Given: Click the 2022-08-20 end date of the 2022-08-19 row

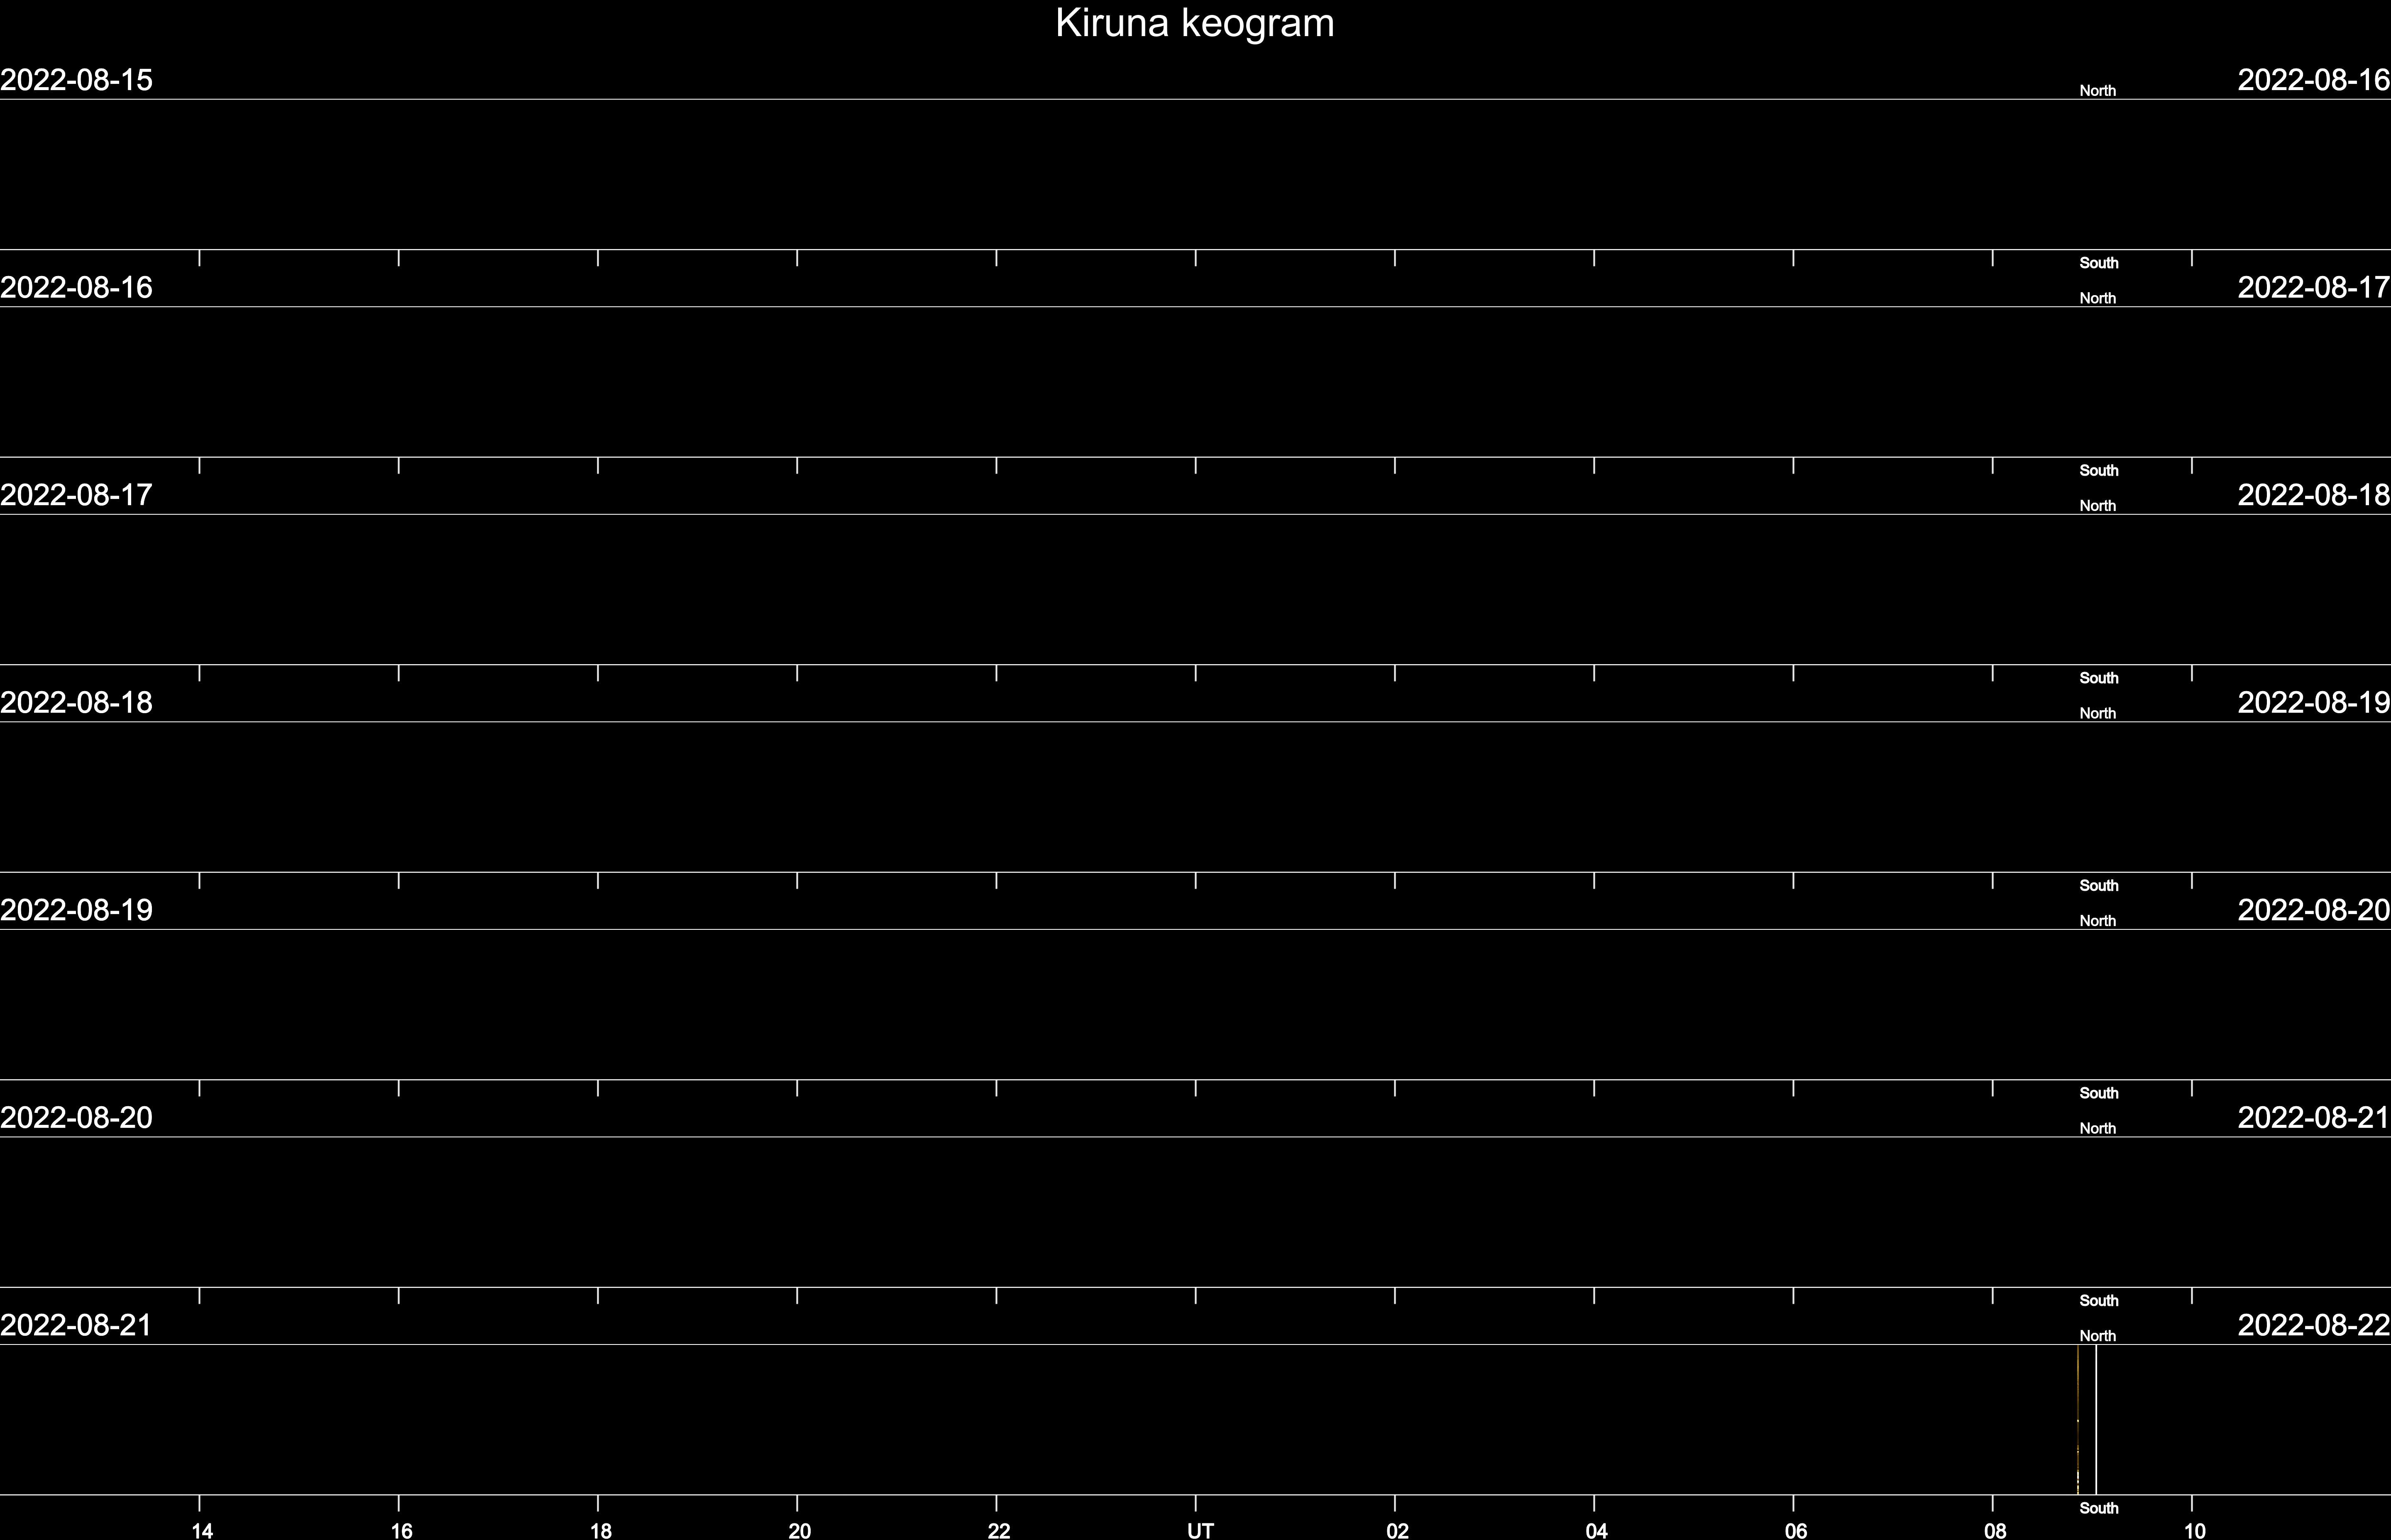Looking at the screenshot, I should [2314, 910].
